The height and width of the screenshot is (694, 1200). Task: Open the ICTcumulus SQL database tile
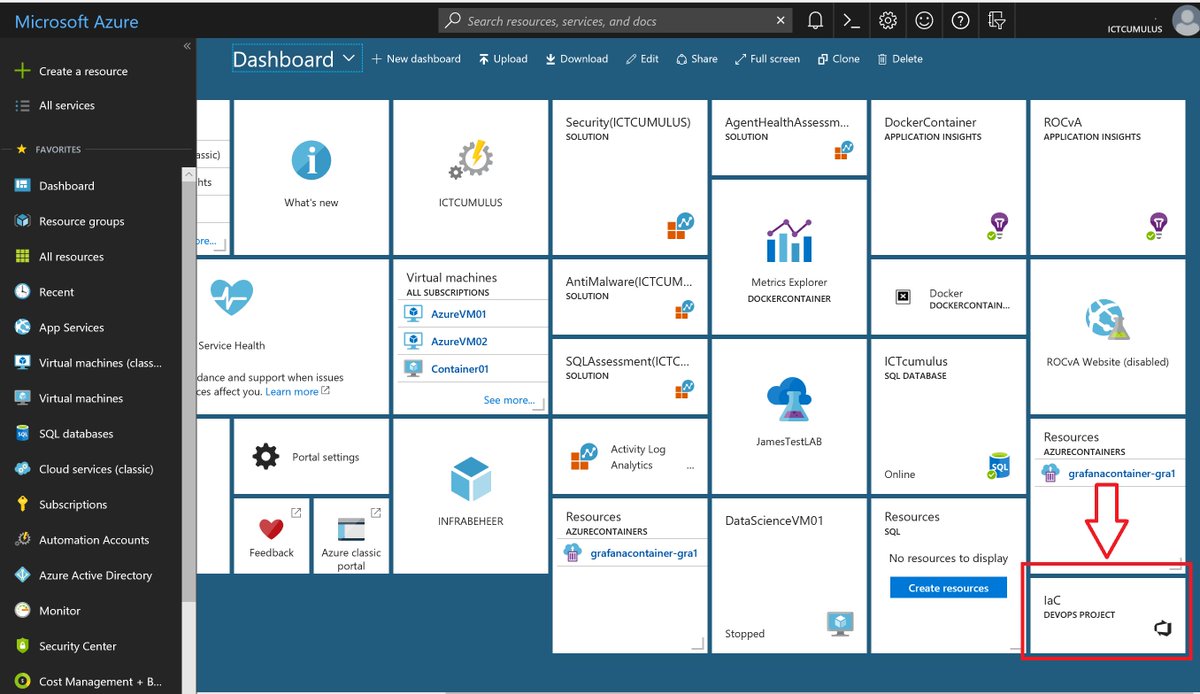tap(948, 416)
